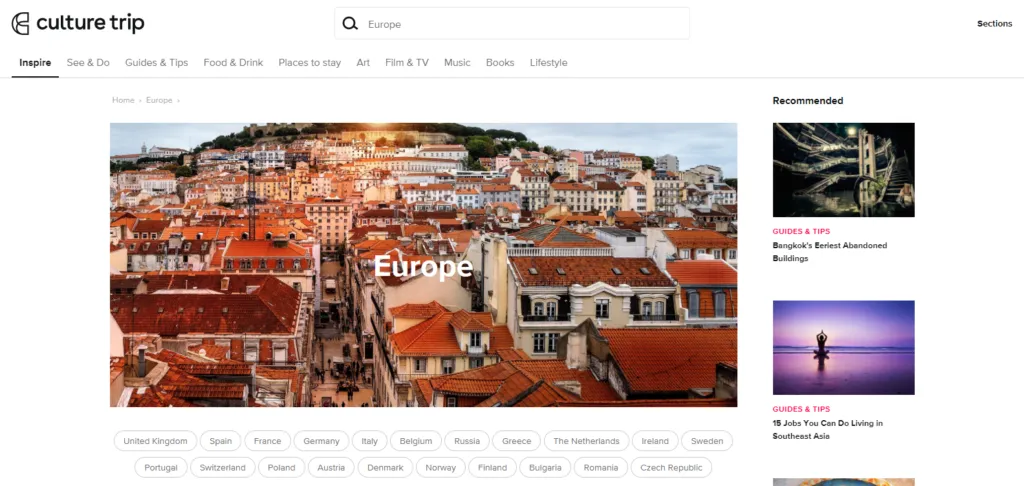
Task: Open the Bangkok abandoned buildings thumbnail
Action: (843, 170)
